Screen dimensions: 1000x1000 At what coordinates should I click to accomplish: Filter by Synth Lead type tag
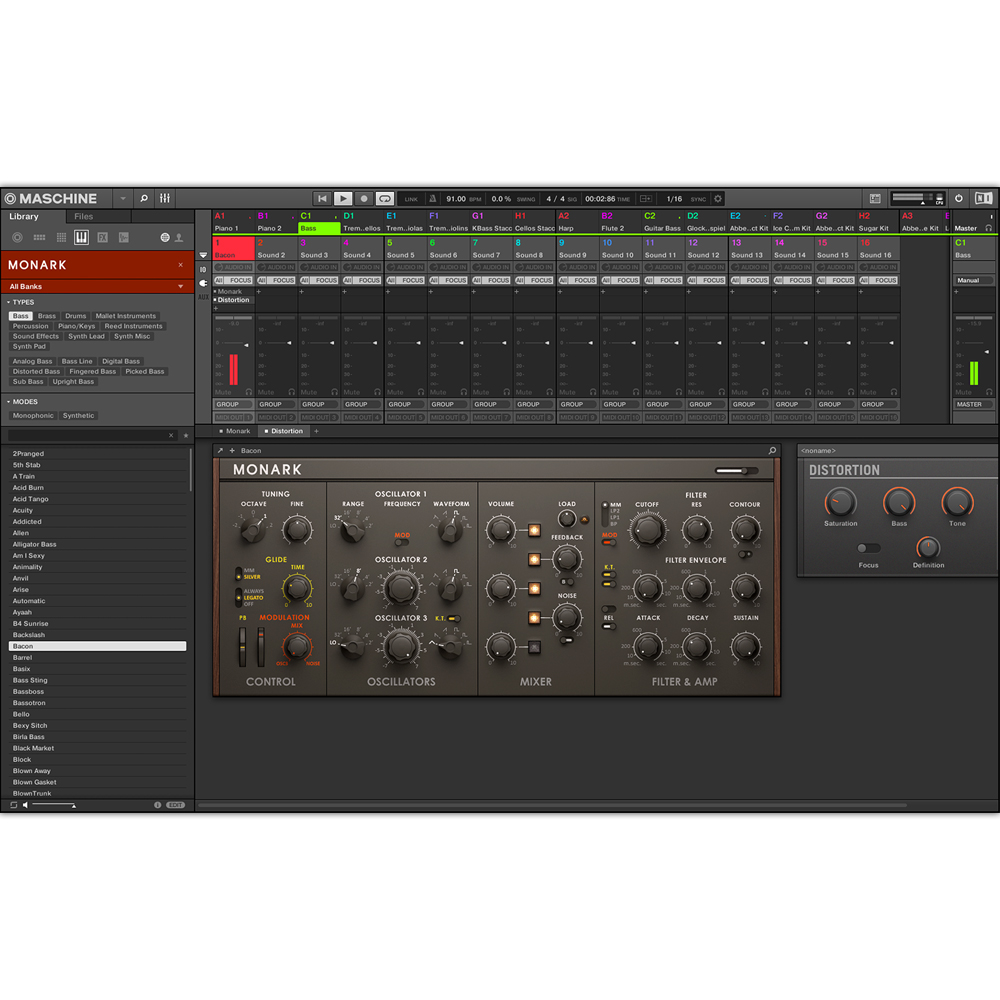click(x=86, y=336)
